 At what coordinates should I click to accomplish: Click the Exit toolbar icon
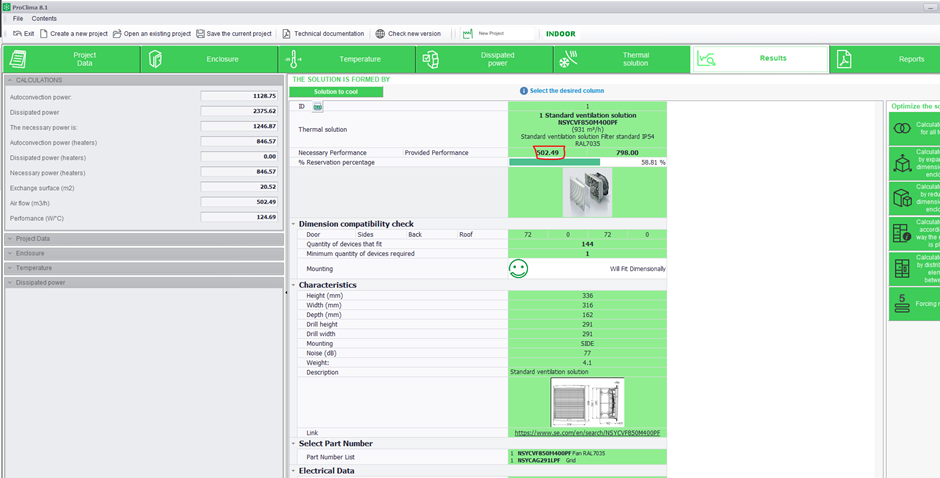point(17,33)
